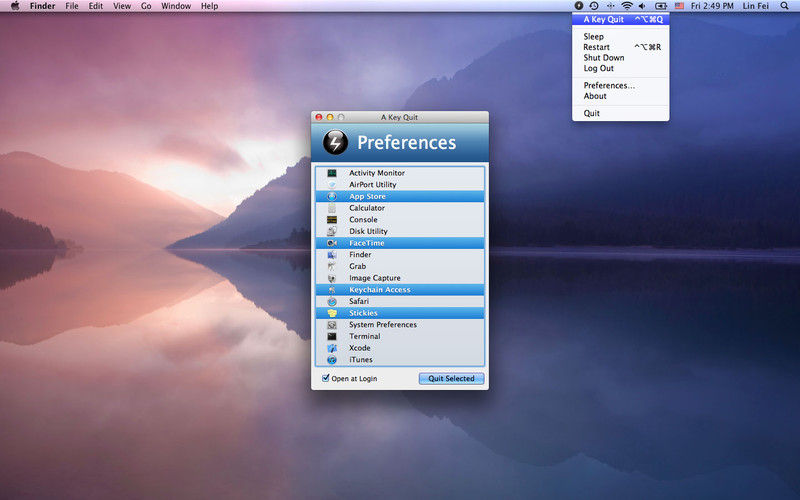The image size is (800, 500).
Task: Uncheck the Open at Login checkbox
Action: coord(326,378)
